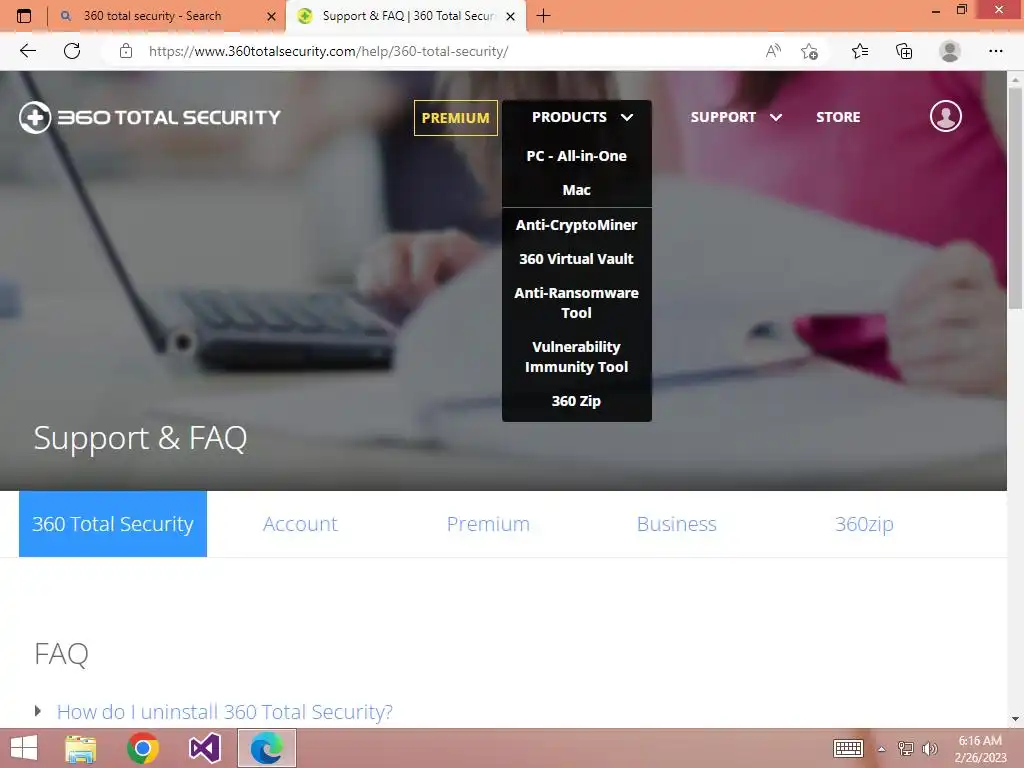Select Mac in the Products menu

577,190
